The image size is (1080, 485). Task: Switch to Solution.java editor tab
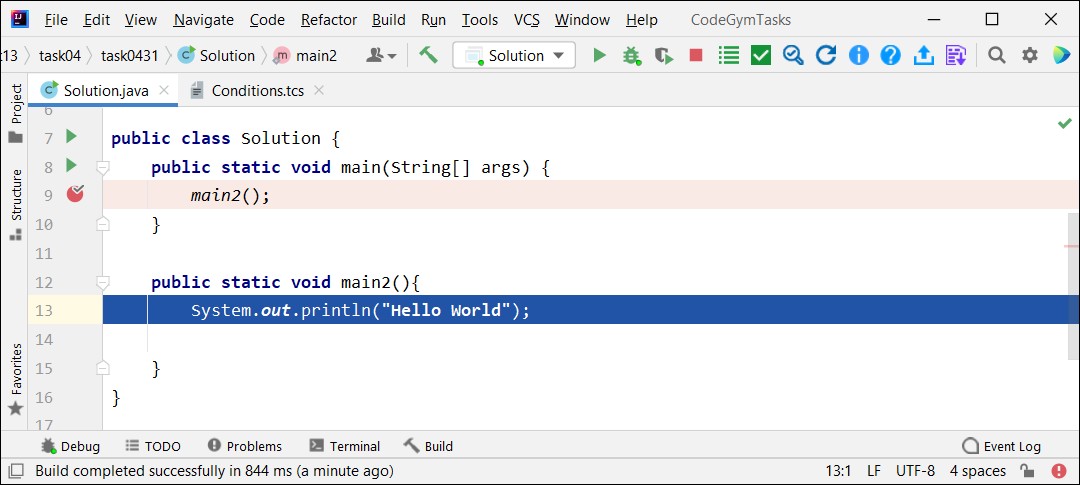(105, 90)
